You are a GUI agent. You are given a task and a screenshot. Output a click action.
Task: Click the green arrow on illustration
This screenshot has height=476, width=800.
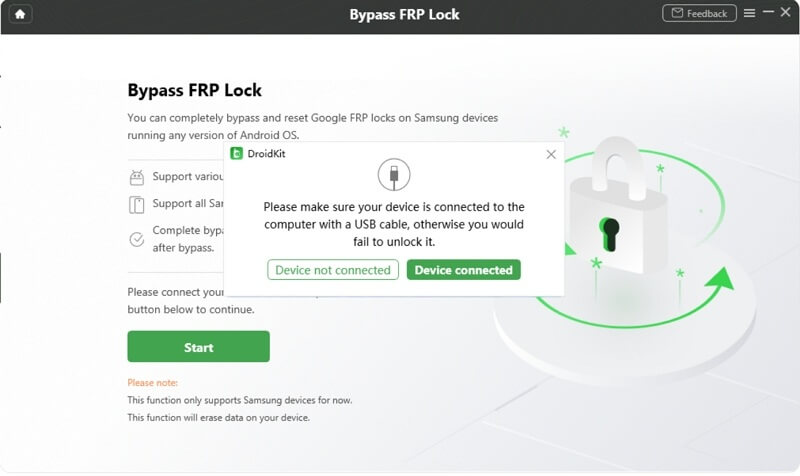point(720,281)
